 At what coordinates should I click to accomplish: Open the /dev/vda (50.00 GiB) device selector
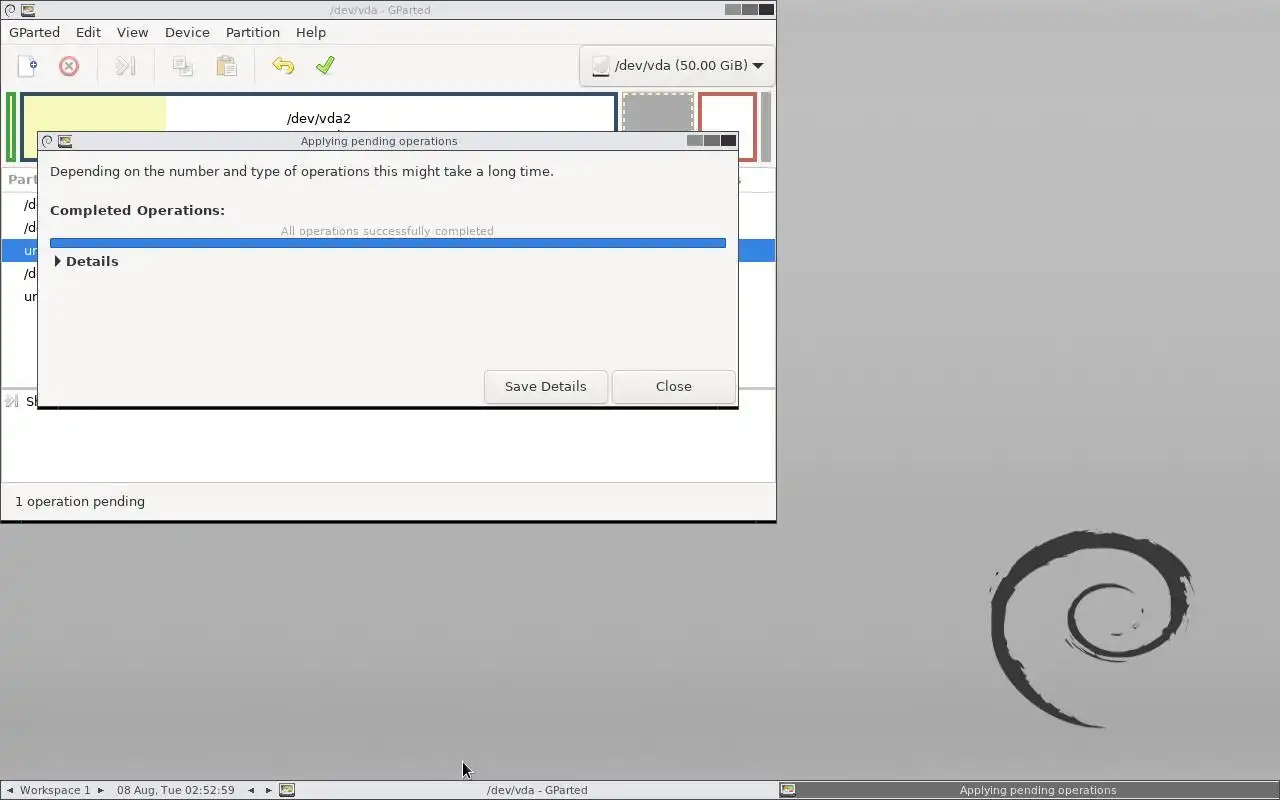click(677, 66)
